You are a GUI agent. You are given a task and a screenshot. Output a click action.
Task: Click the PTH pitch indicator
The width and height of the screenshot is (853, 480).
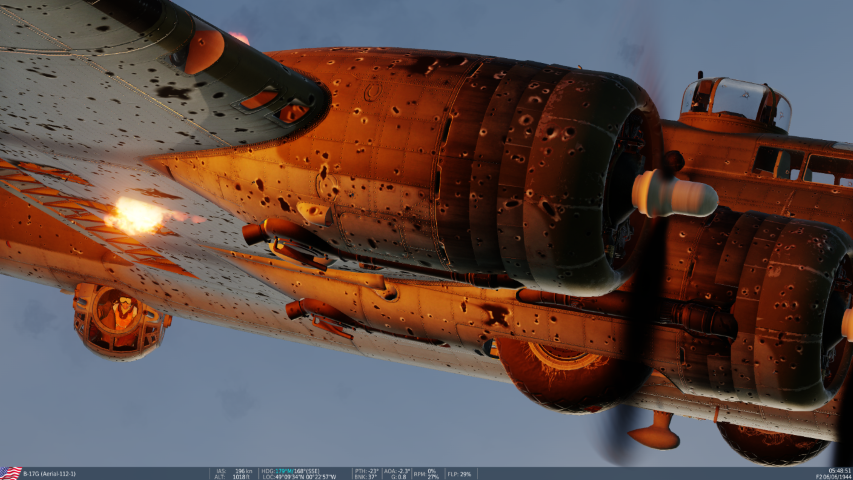[369, 470]
